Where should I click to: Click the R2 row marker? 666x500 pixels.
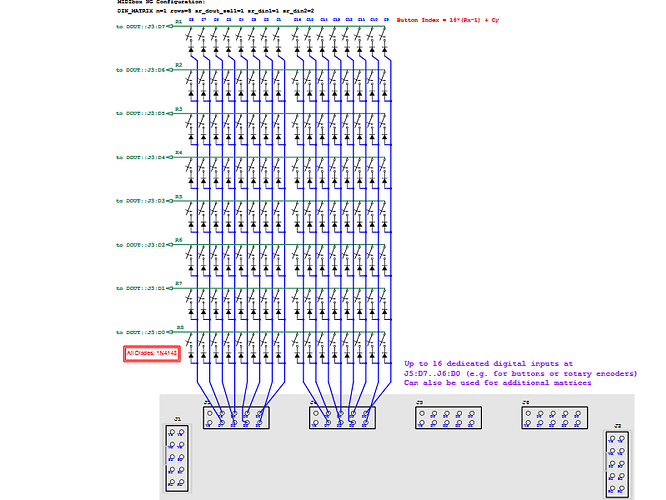[179, 65]
